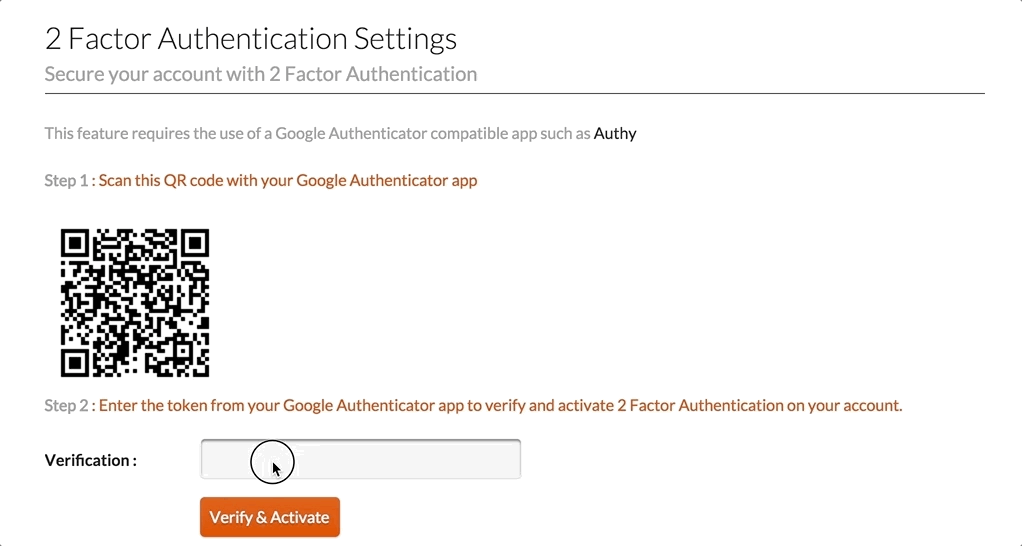Click the Scan this QR code instruction
Screen dimensions: 1022x546
[288, 180]
